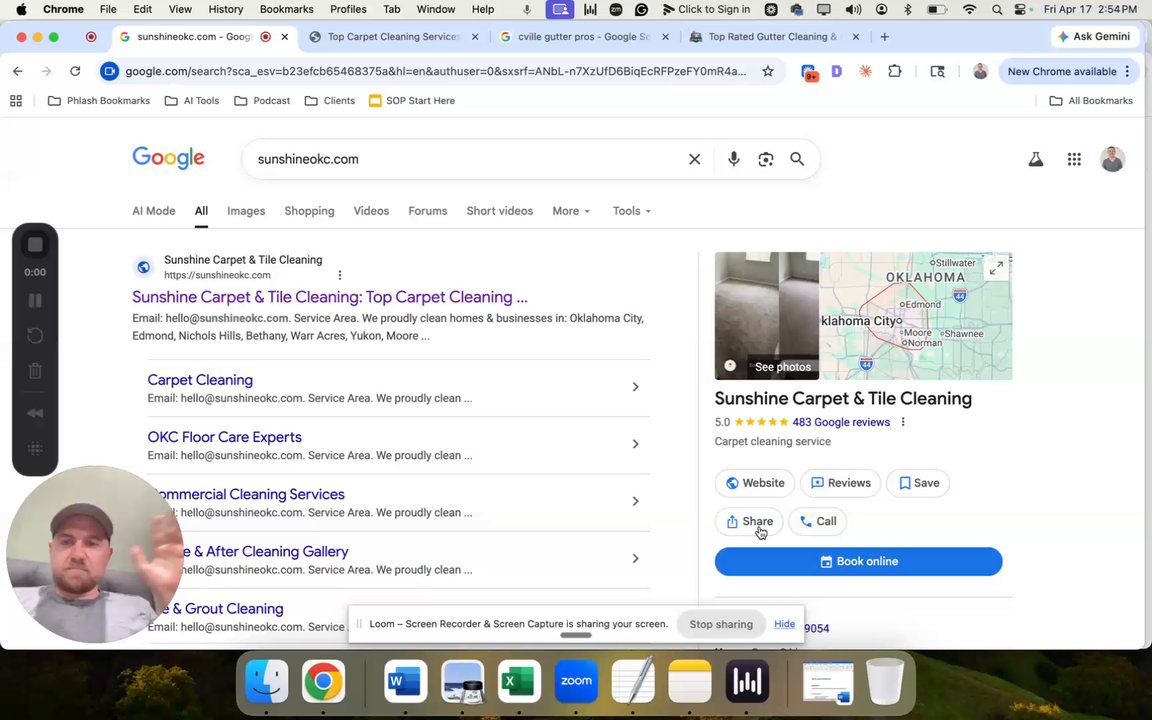1152x720 pixels.
Task: Switch to Top Carpet Cleaning Services browser tab
Action: click(393, 37)
